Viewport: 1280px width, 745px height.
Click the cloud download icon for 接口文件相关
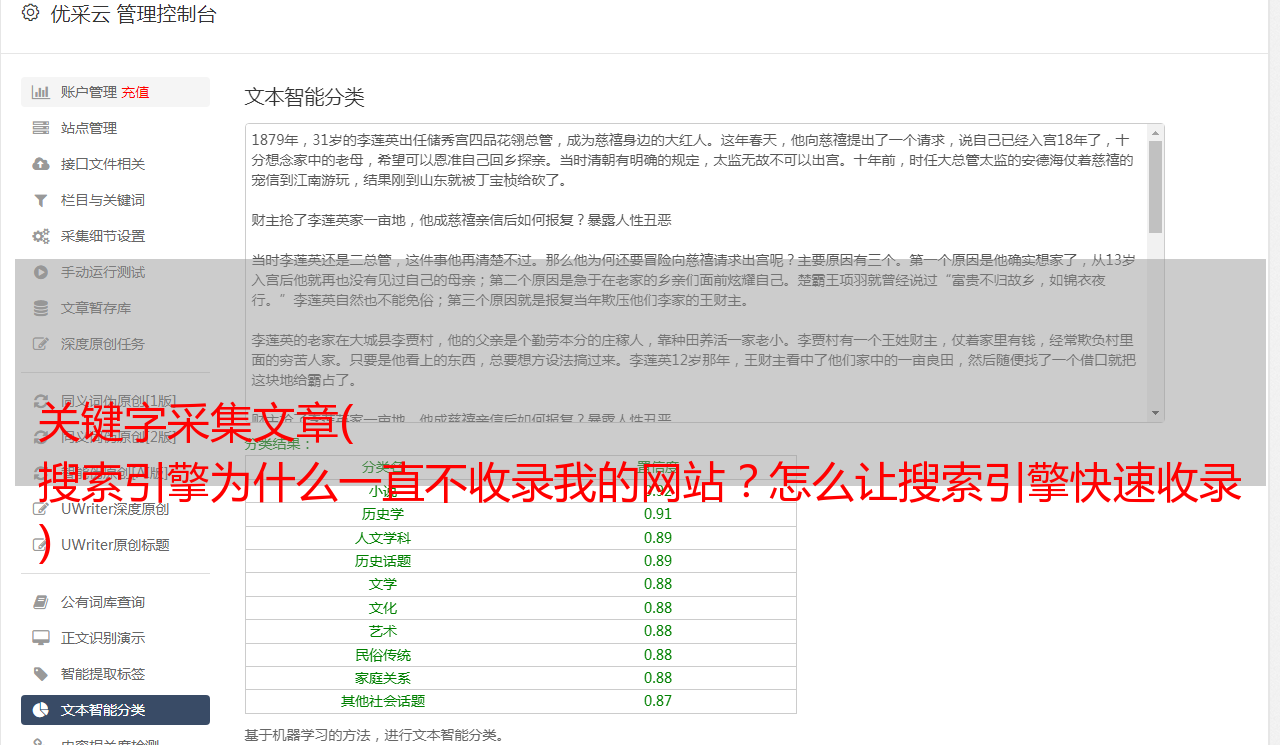[41, 164]
